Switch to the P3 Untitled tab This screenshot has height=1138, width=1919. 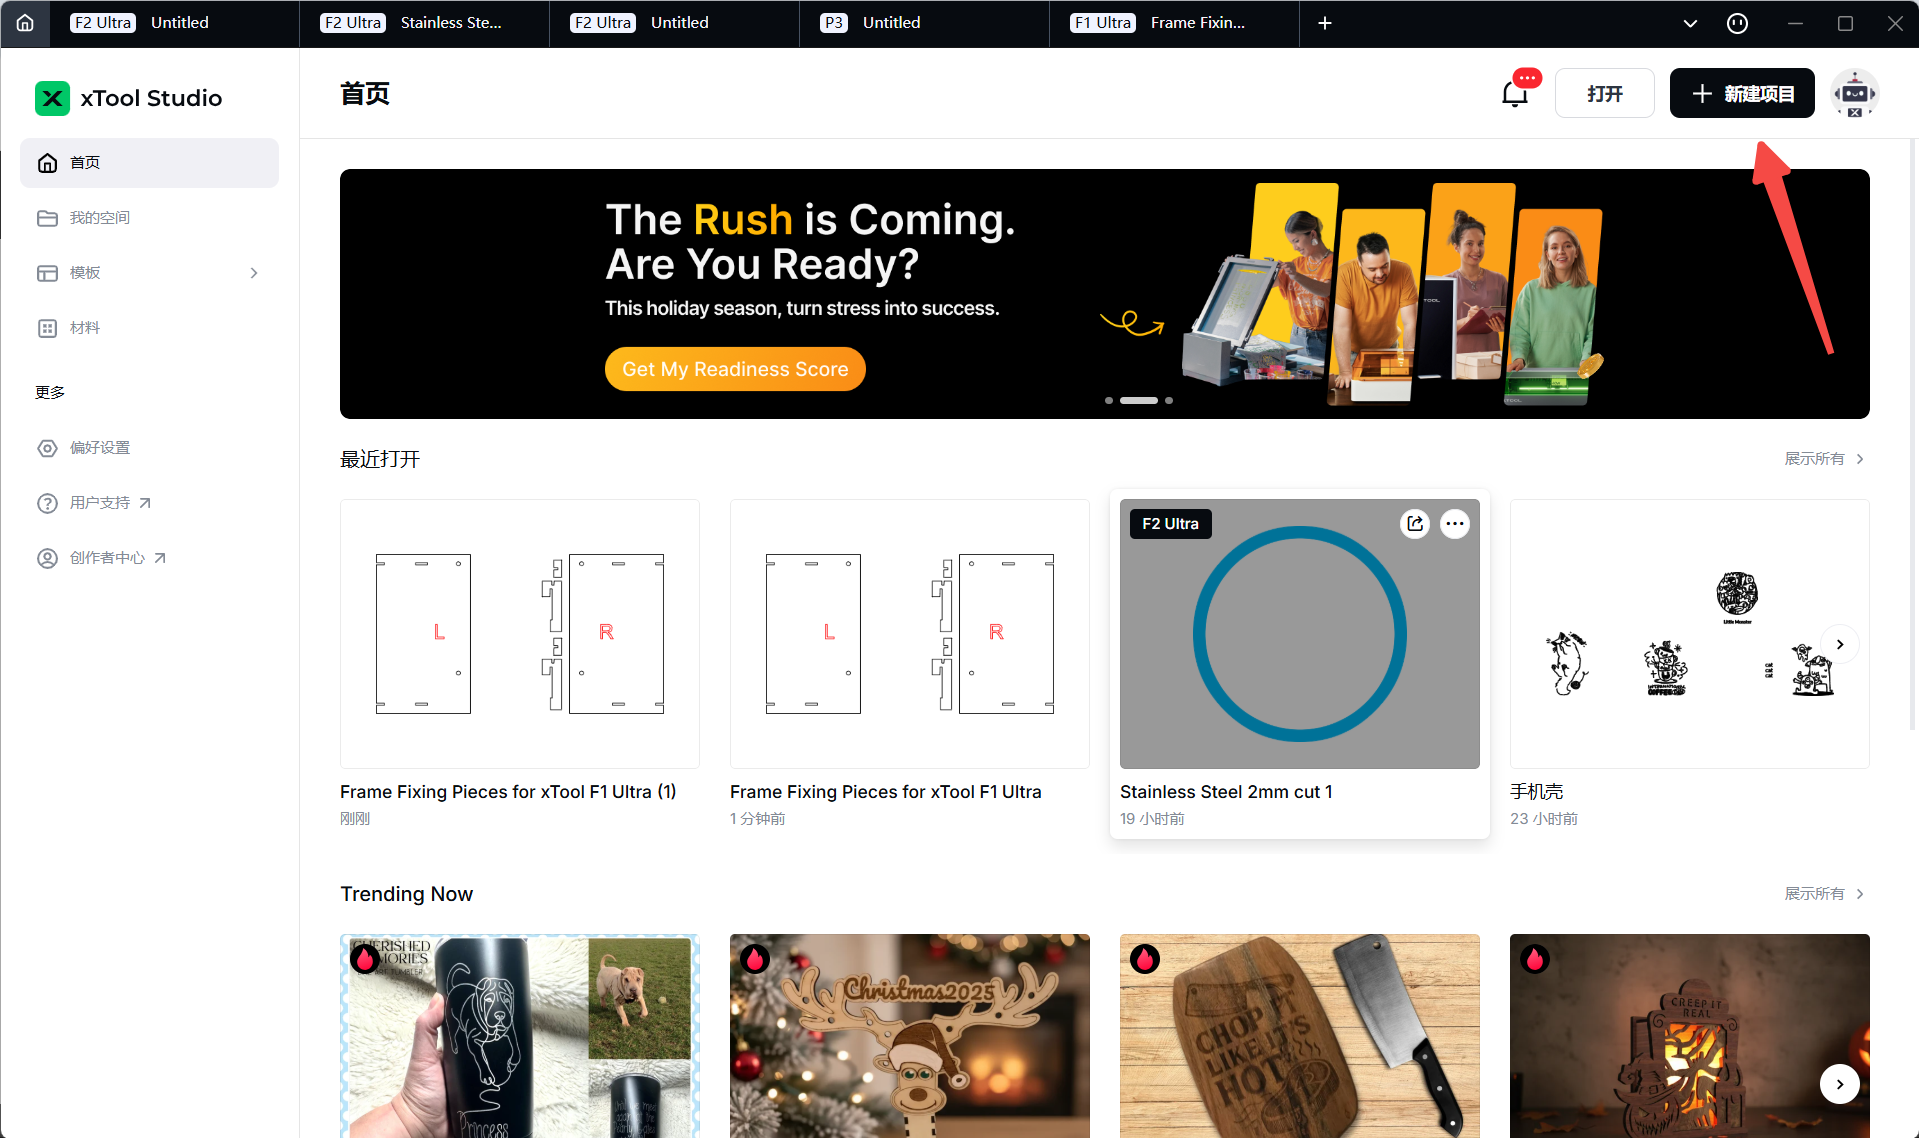coord(924,23)
